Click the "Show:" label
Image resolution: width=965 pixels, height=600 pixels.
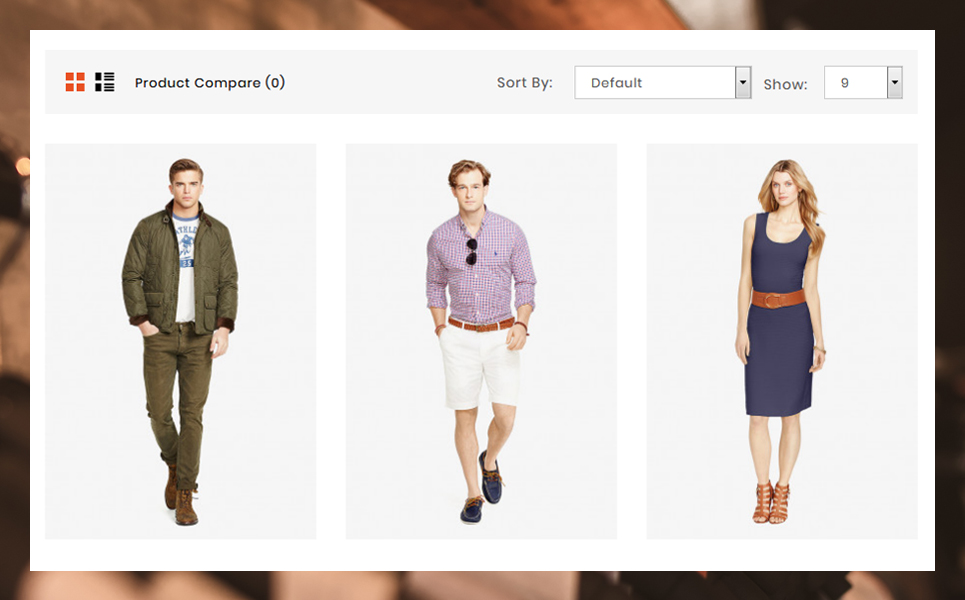[x=785, y=84]
